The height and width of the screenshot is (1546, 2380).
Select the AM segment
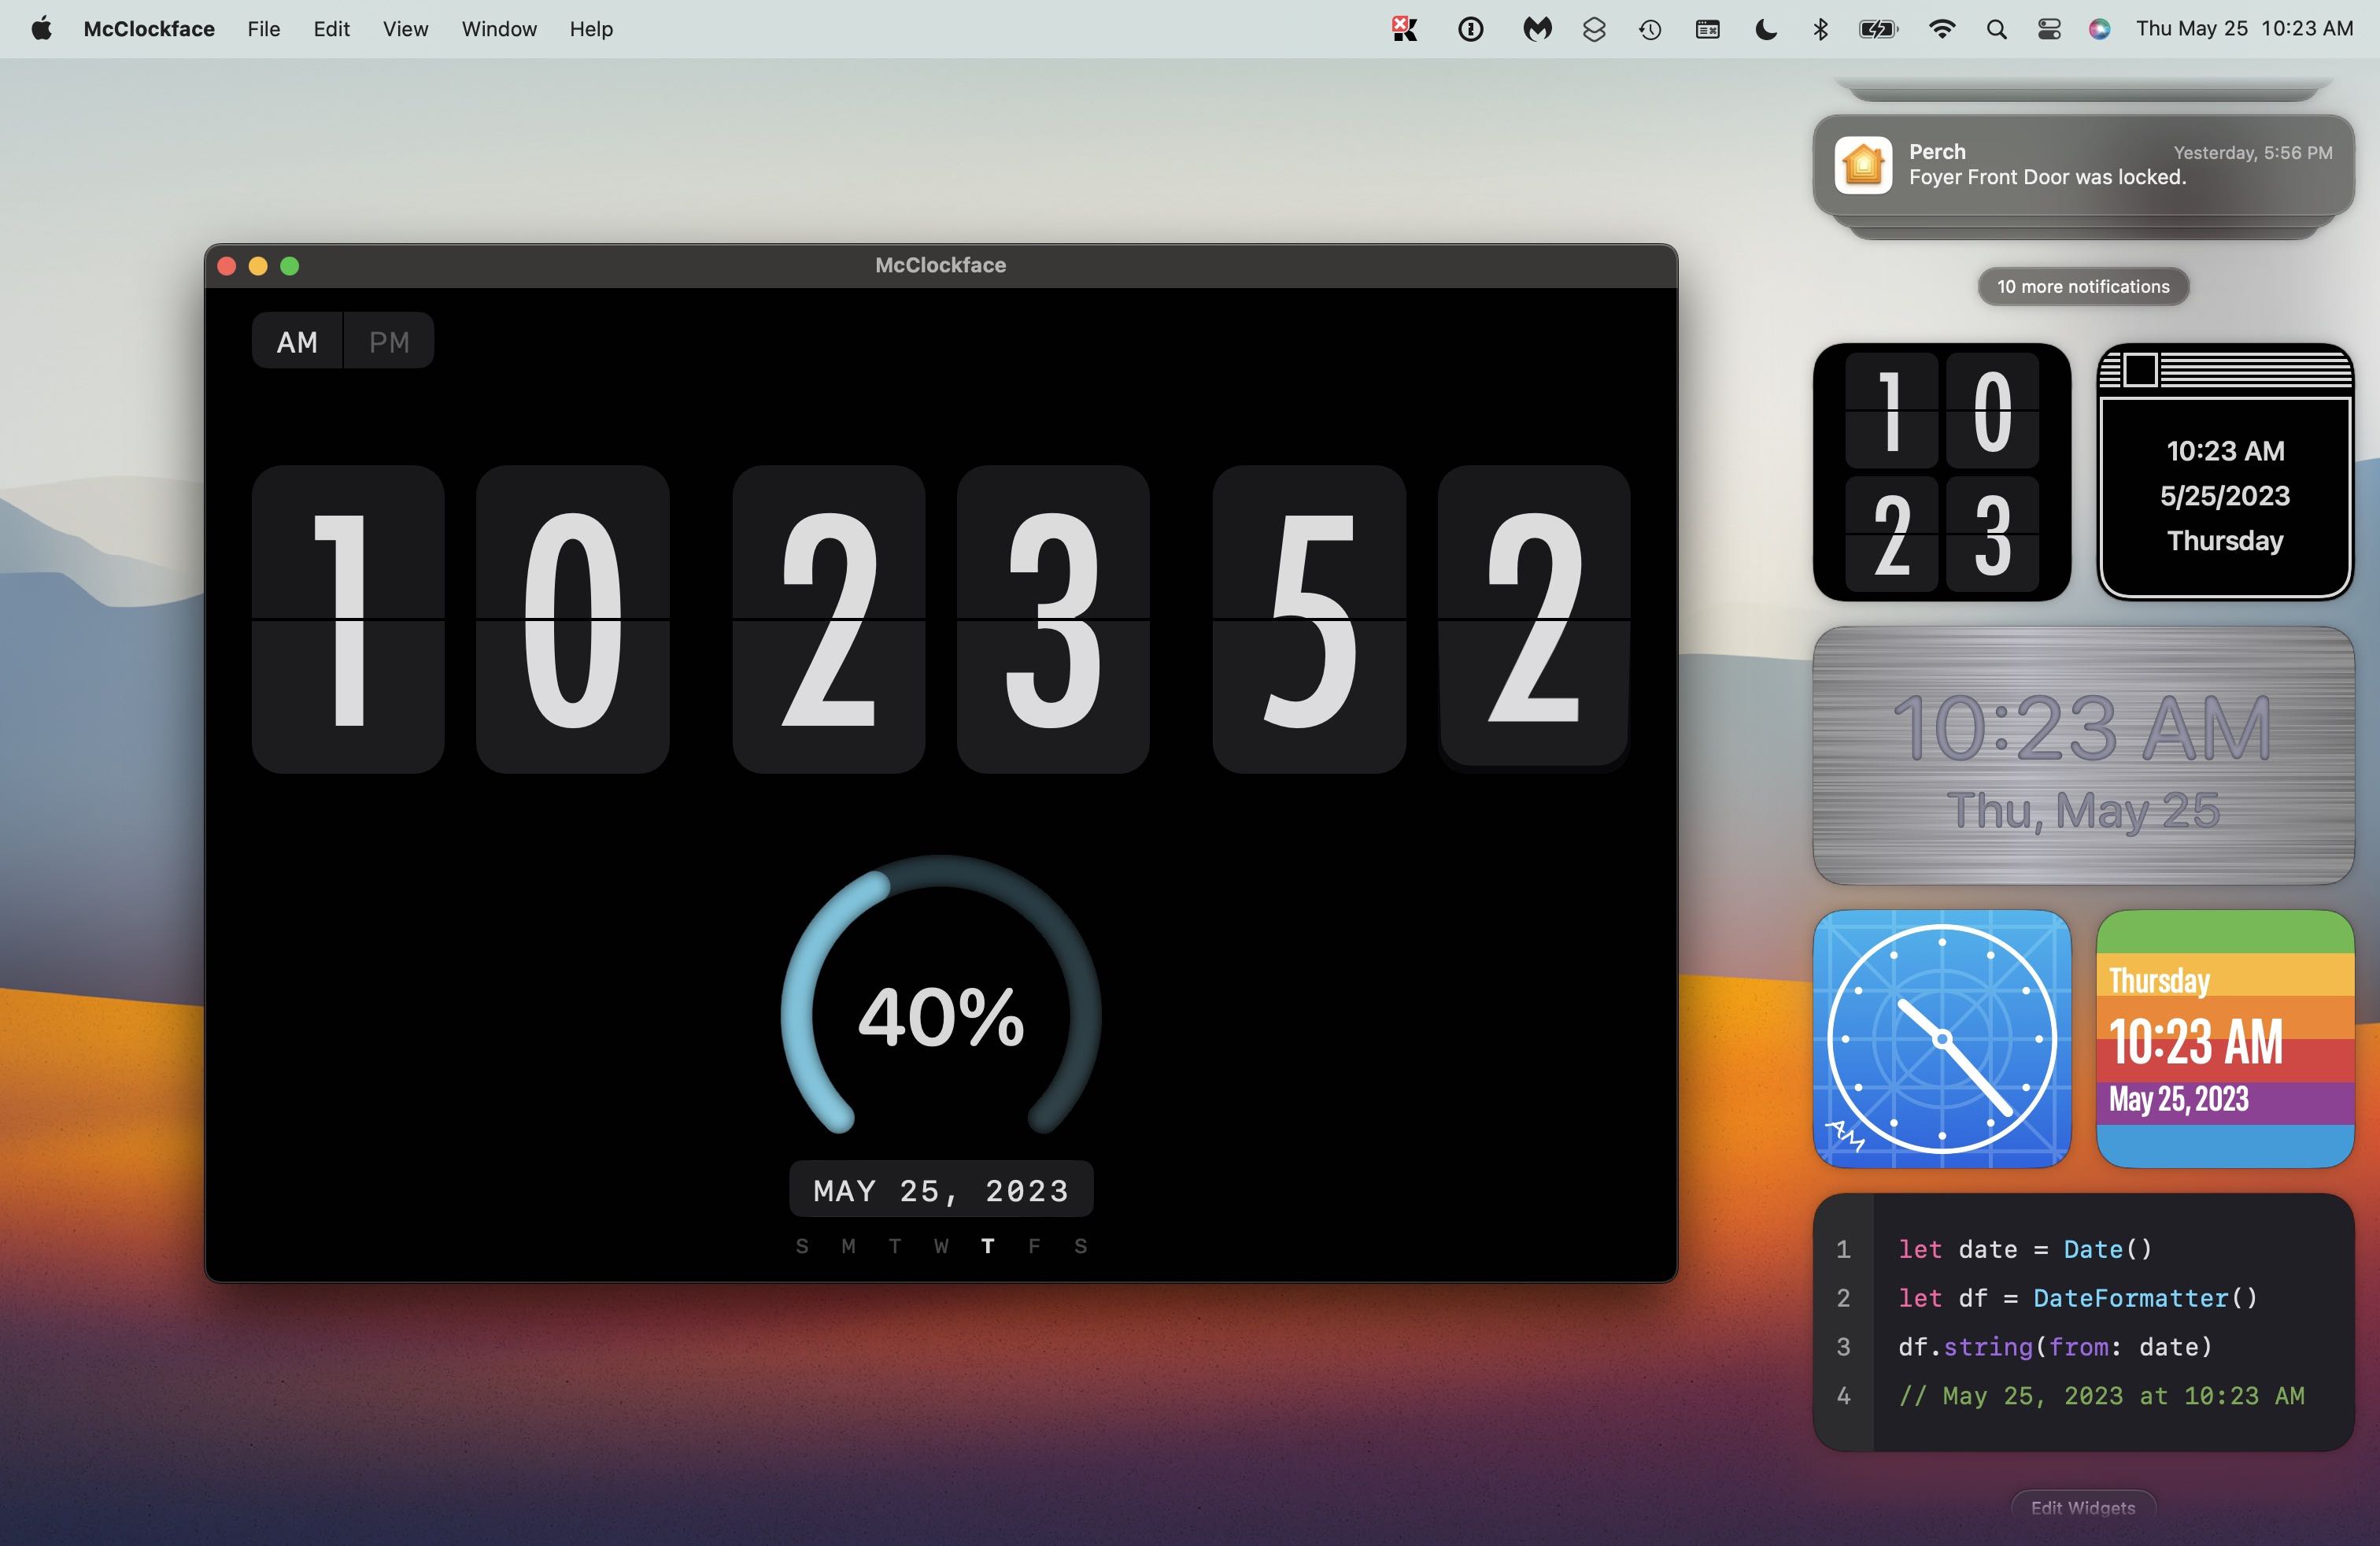(297, 342)
